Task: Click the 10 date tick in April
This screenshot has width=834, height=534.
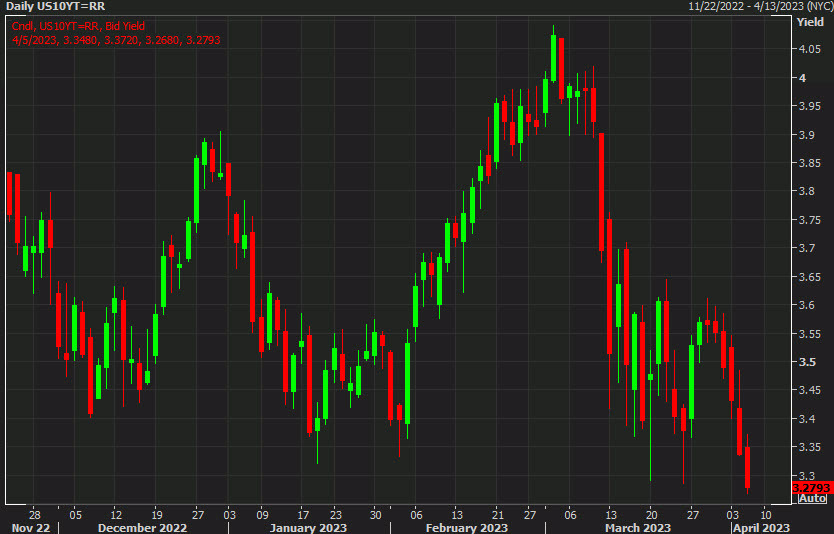Action: [x=765, y=515]
